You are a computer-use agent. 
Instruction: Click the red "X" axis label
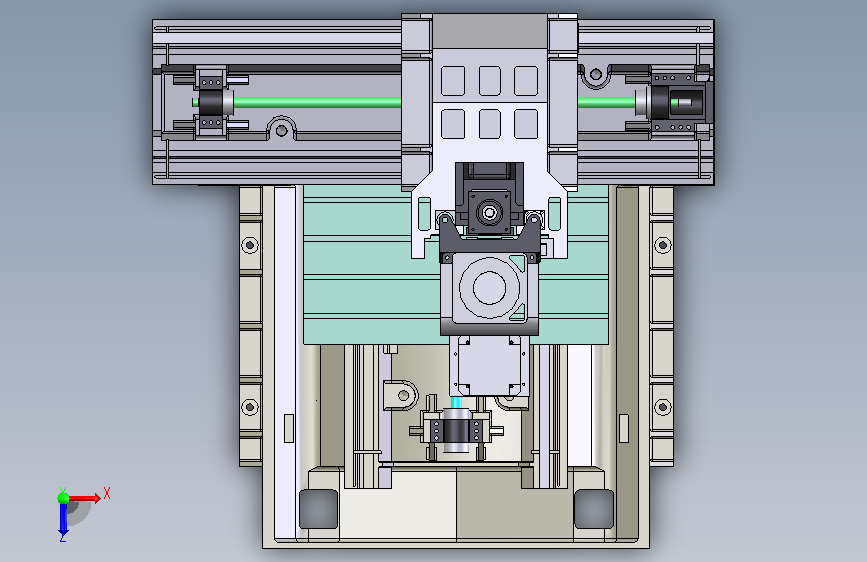[107, 493]
